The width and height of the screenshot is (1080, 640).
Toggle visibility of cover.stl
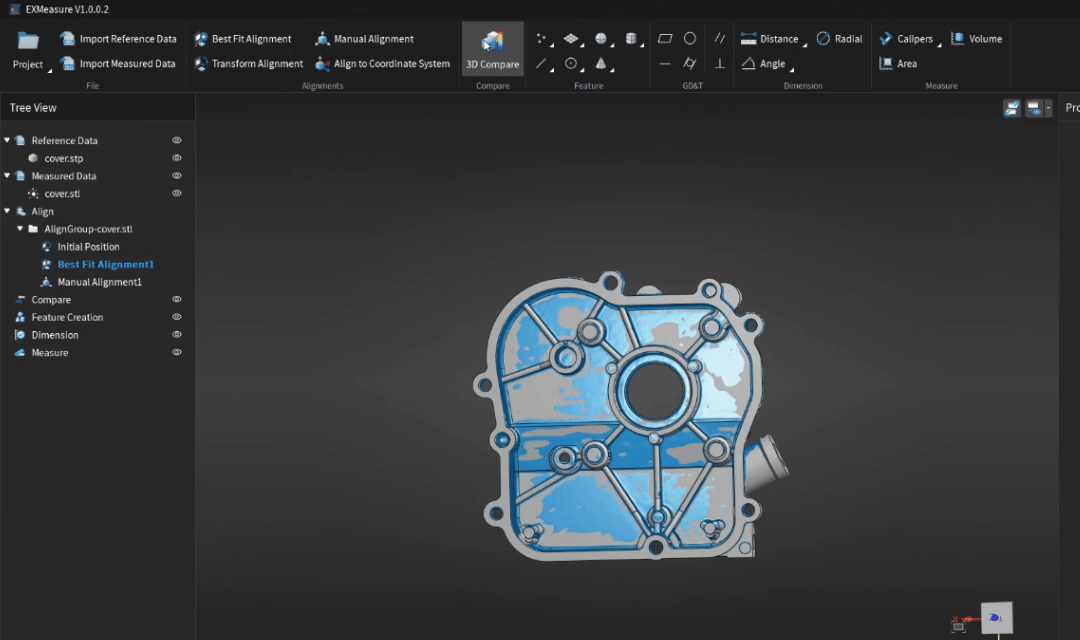coord(176,194)
